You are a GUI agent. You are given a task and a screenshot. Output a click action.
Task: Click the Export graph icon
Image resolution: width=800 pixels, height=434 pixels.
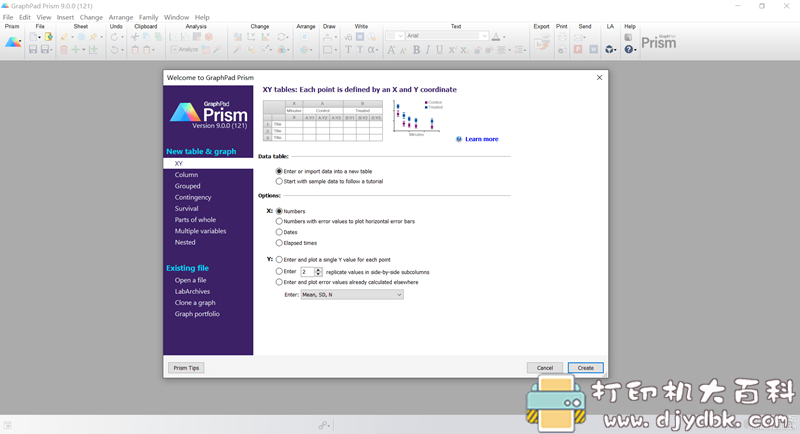click(542, 44)
